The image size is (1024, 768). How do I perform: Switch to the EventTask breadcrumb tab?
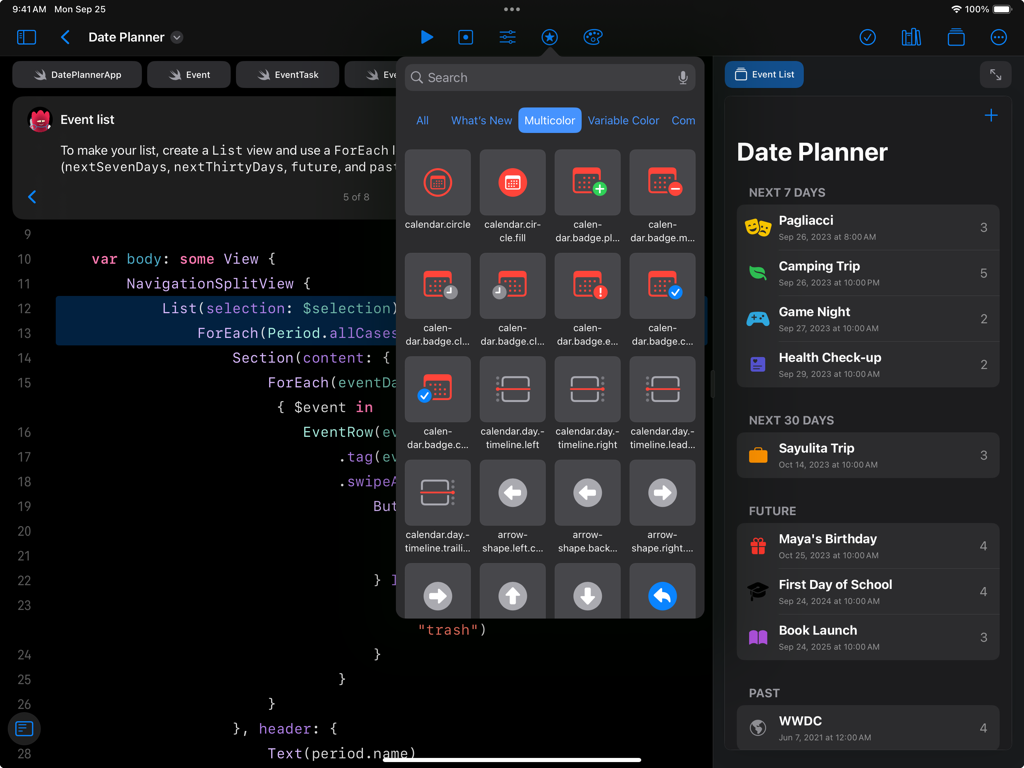pyautogui.click(x=287, y=74)
